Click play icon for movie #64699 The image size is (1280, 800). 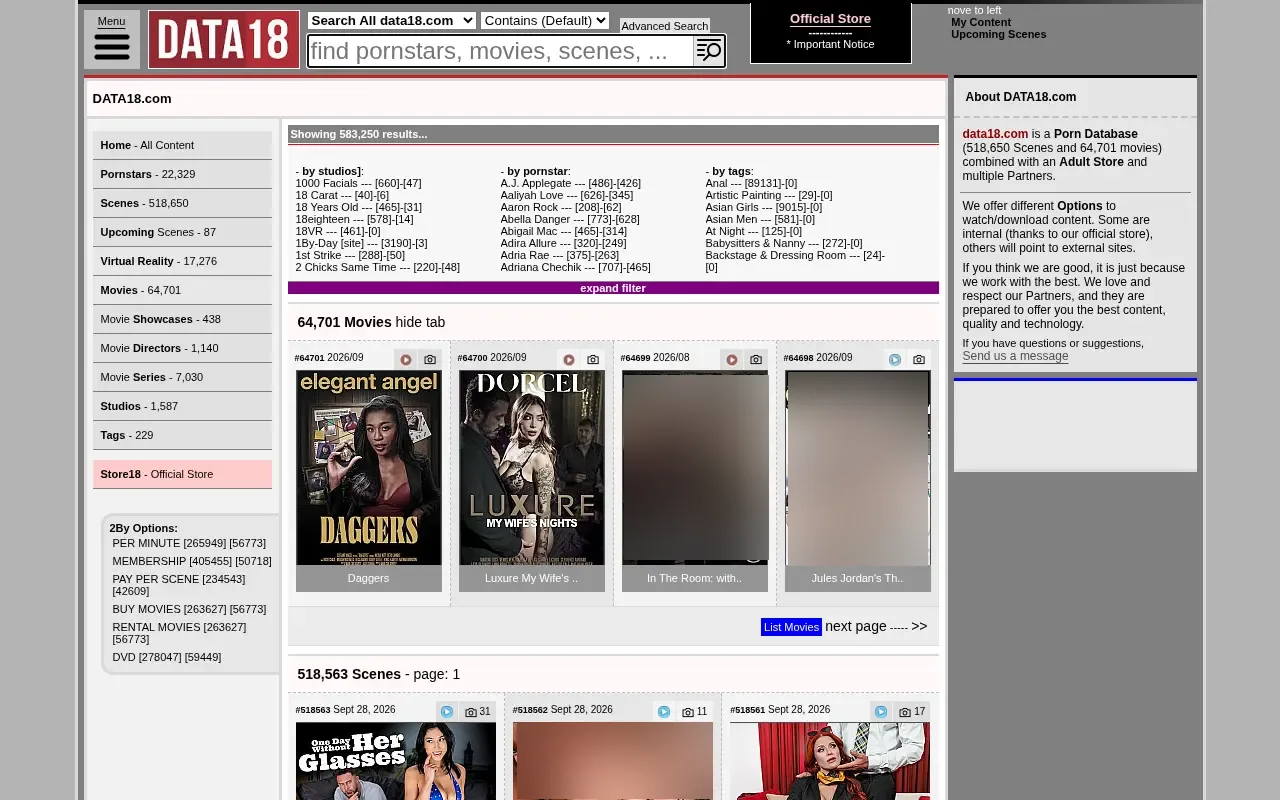(x=732, y=360)
